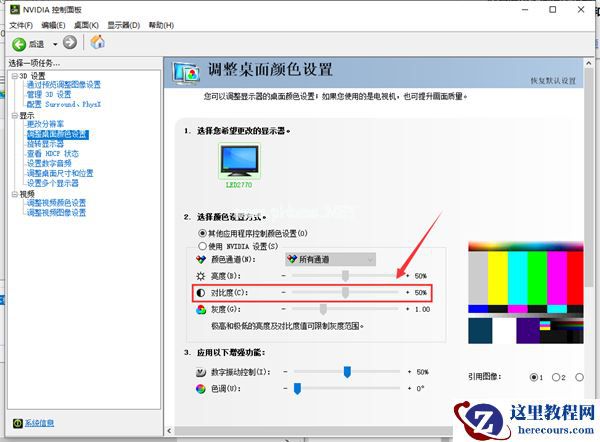Open the 编辑(E) menu
The height and width of the screenshot is (442, 600).
point(53,25)
